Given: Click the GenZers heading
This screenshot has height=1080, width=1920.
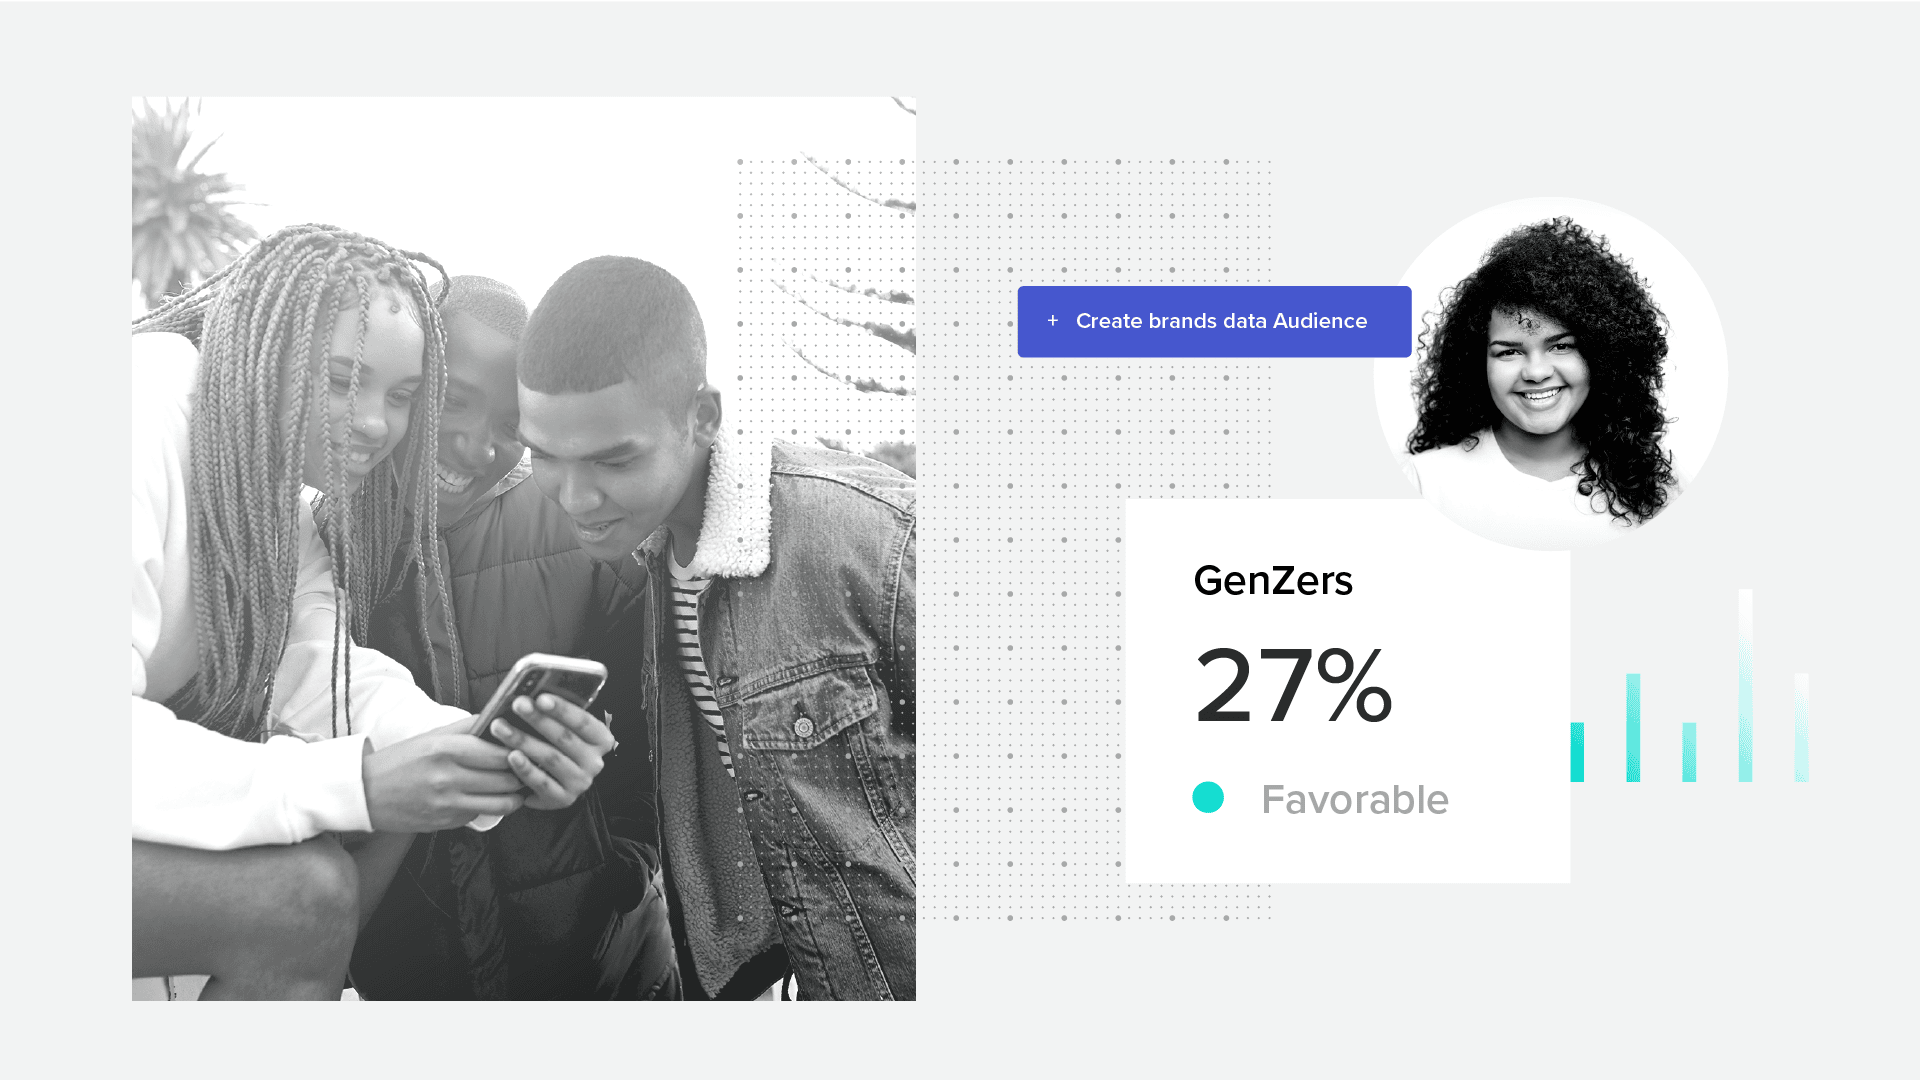Looking at the screenshot, I should (1273, 581).
